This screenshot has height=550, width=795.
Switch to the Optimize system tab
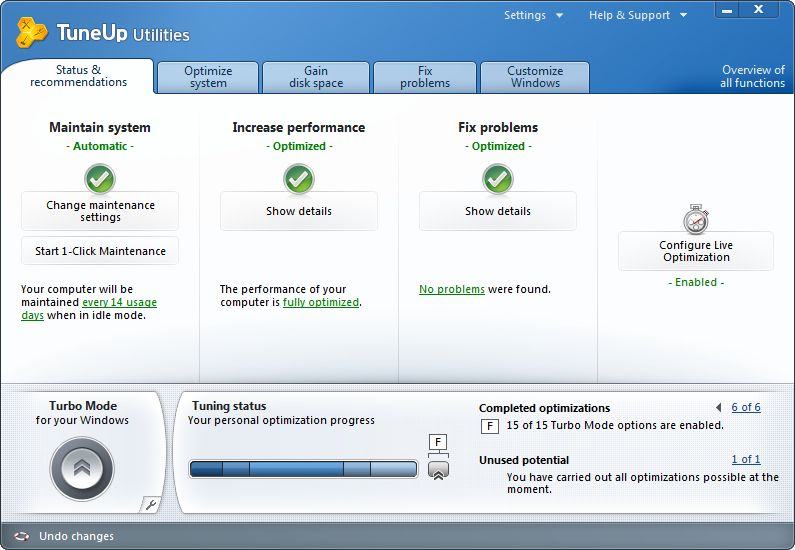(208, 77)
